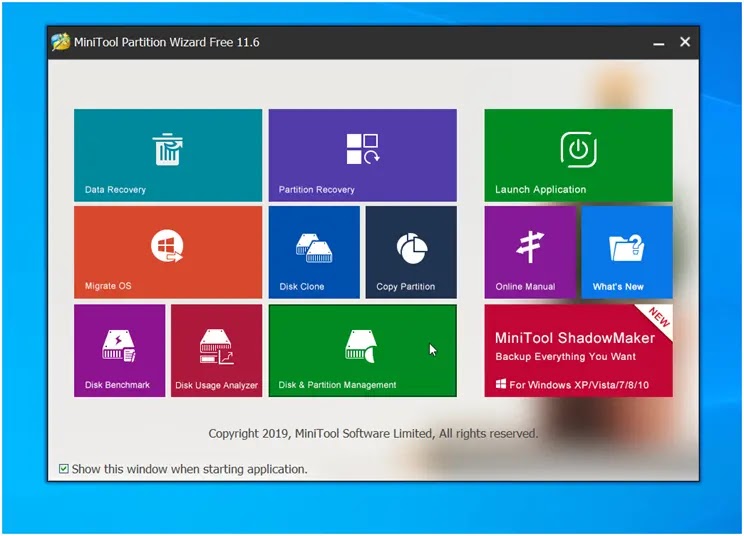This screenshot has width=744, height=536.
Task: Open the Online Manual signpost icon
Action: [x=530, y=247]
